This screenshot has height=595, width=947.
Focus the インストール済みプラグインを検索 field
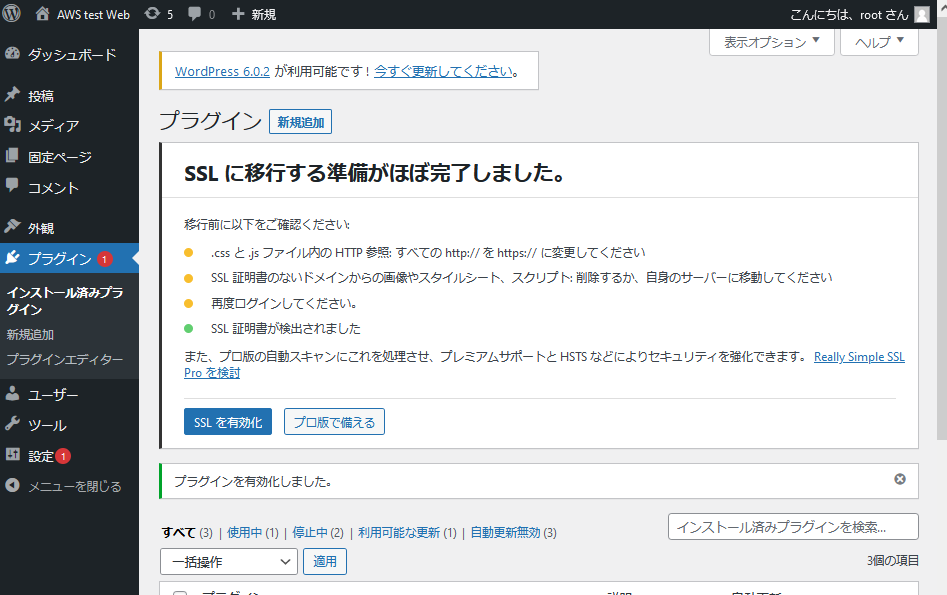click(x=793, y=527)
